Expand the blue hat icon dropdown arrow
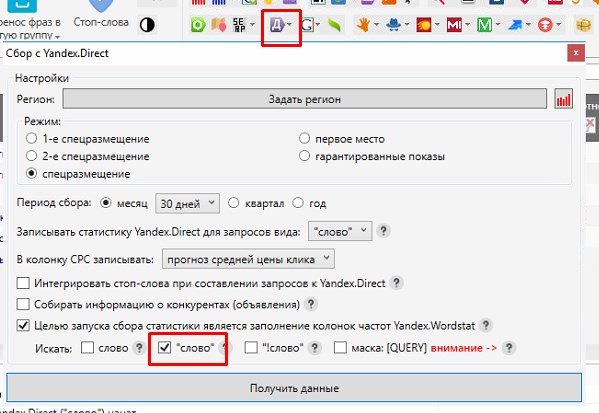This screenshot has height=413, width=599. click(407, 24)
